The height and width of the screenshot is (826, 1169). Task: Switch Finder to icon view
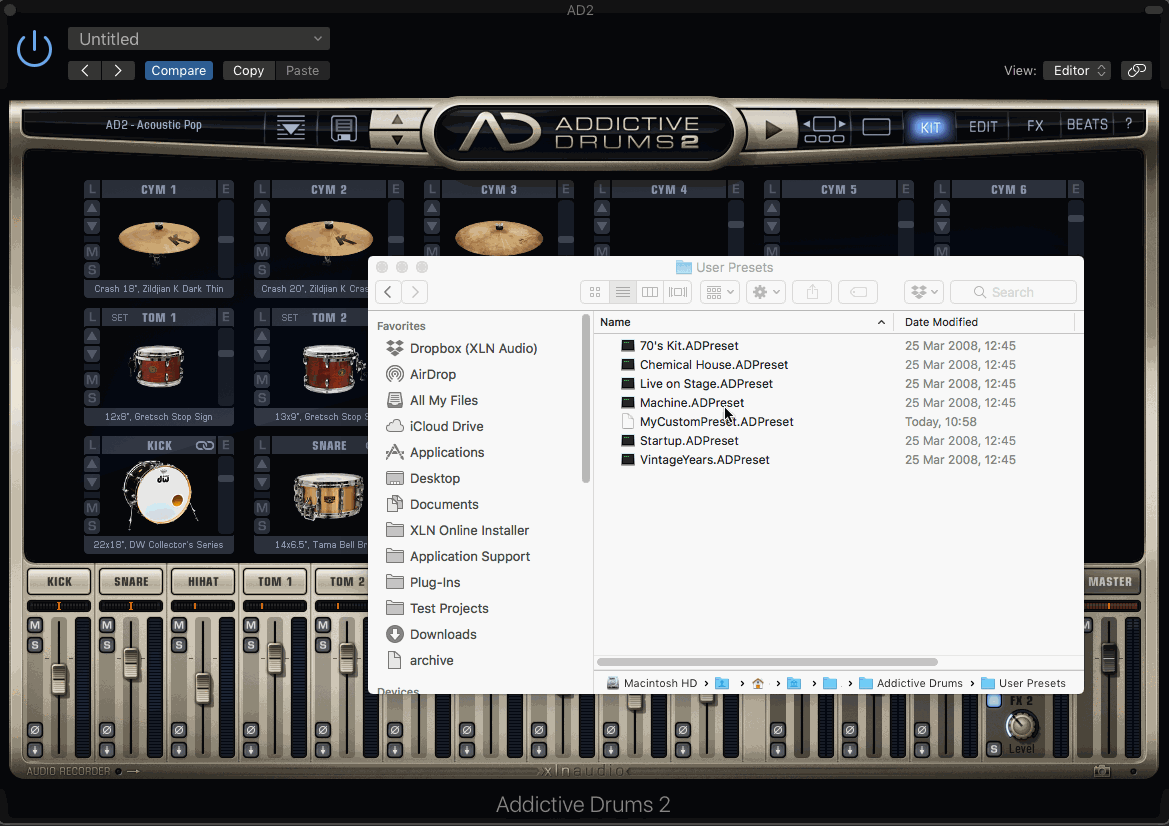[595, 292]
